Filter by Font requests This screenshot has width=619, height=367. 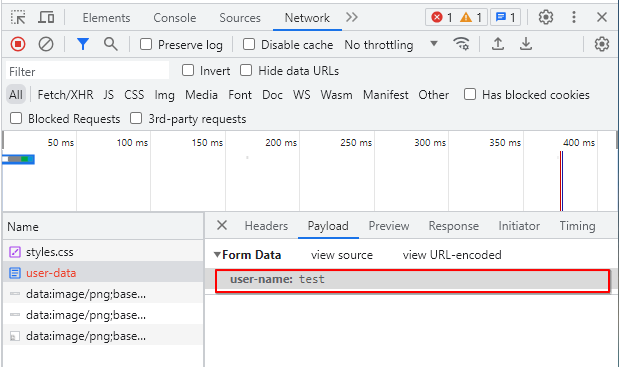click(240, 95)
